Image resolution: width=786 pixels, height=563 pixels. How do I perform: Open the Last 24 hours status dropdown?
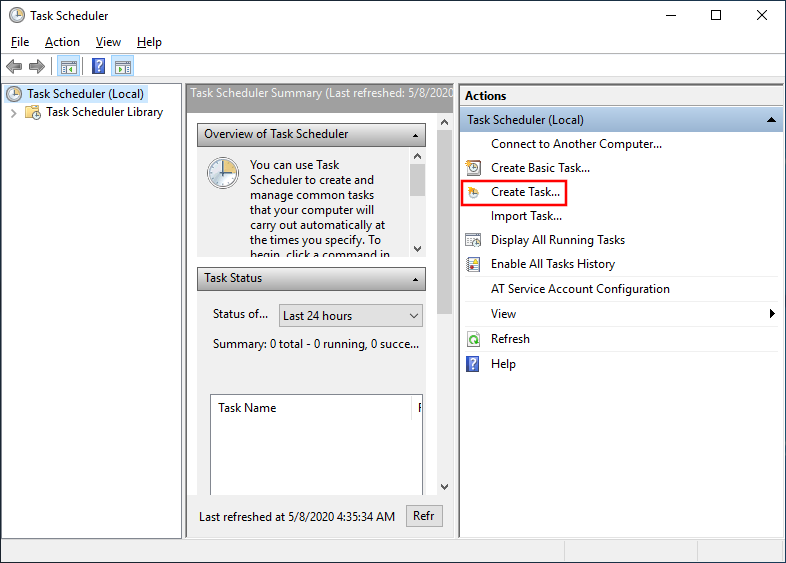(x=350, y=316)
